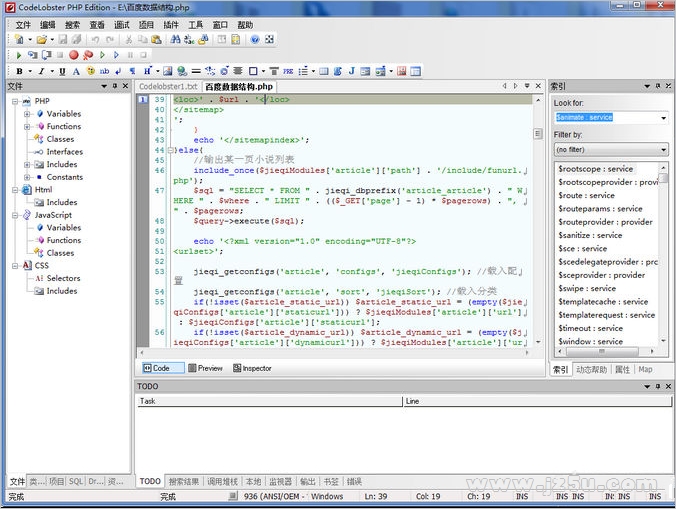This screenshot has height=509, width=676.
Task: Click the Save icon in toolbar
Action: click(x=63, y=40)
